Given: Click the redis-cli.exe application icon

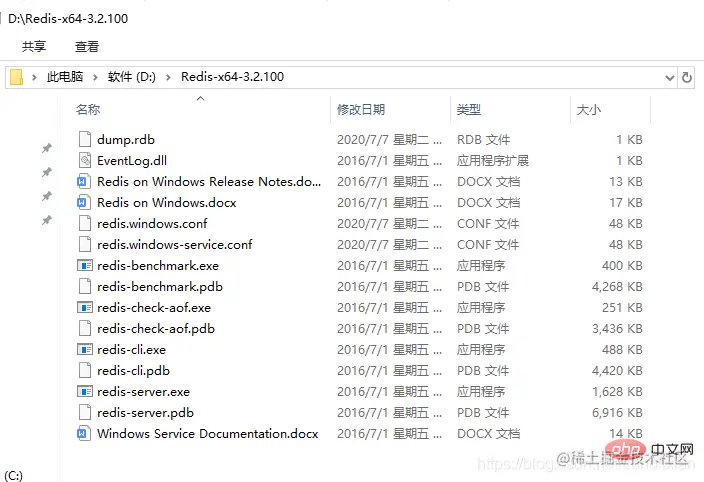Looking at the screenshot, I should point(85,349).
